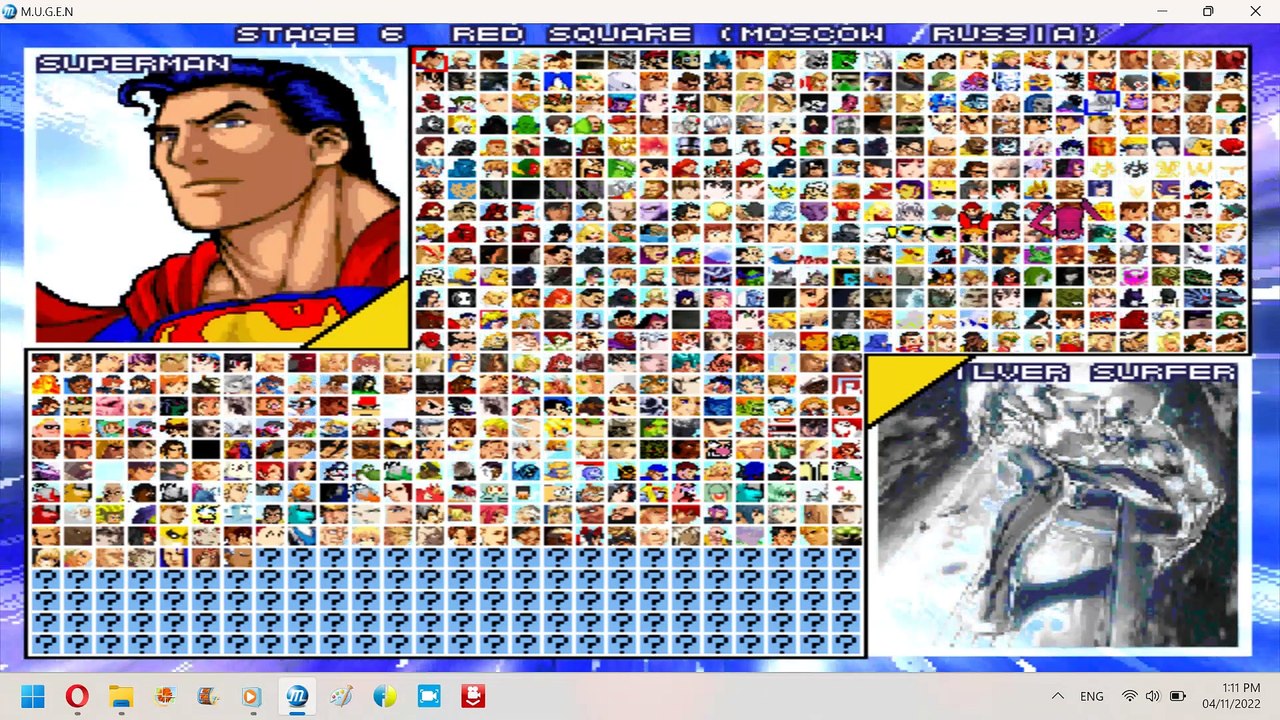
Task: Select the red-highlighted Superman tile in roster
Action: [430, 60]
